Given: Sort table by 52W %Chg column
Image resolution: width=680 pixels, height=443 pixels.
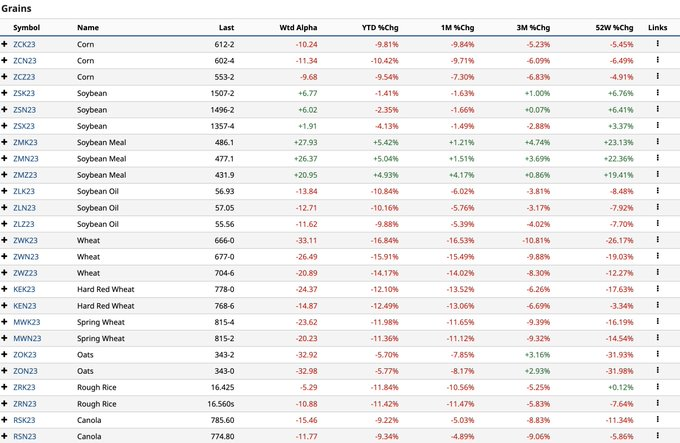Looking at the screenshot, I should click(614, 27).
